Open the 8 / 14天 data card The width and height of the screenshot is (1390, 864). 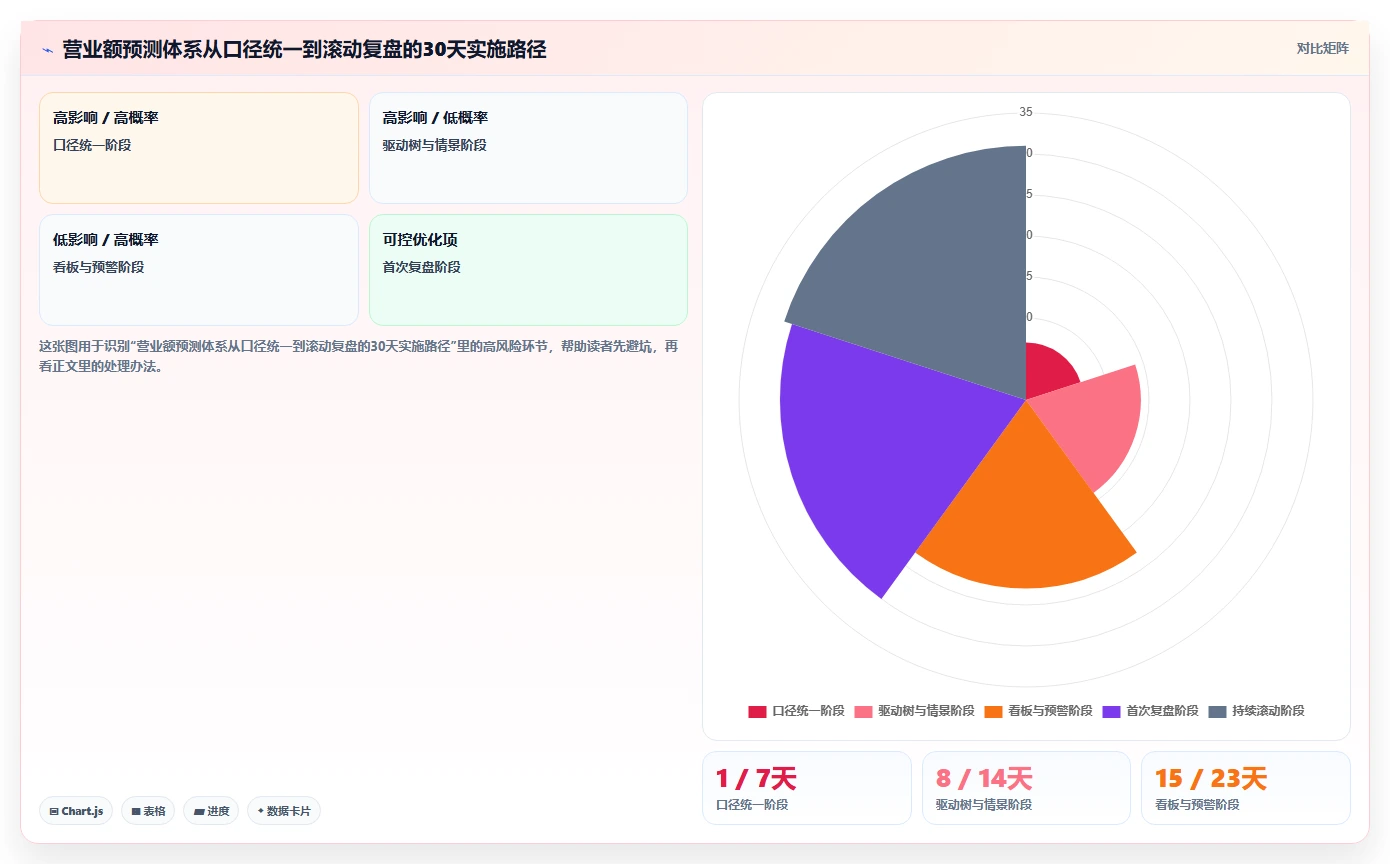(1026, 788)
